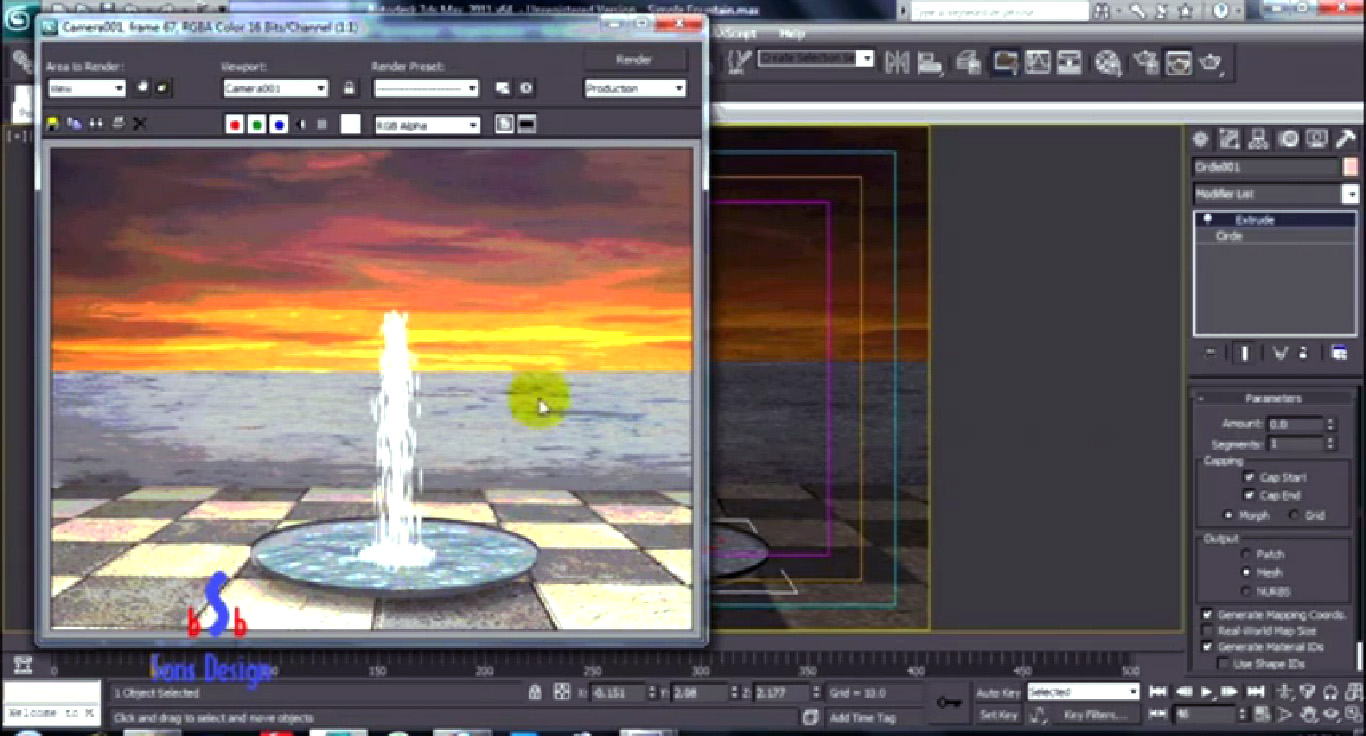Toggle the red channel display
This screenshot has width=1366, height=736.
[235, 124]
